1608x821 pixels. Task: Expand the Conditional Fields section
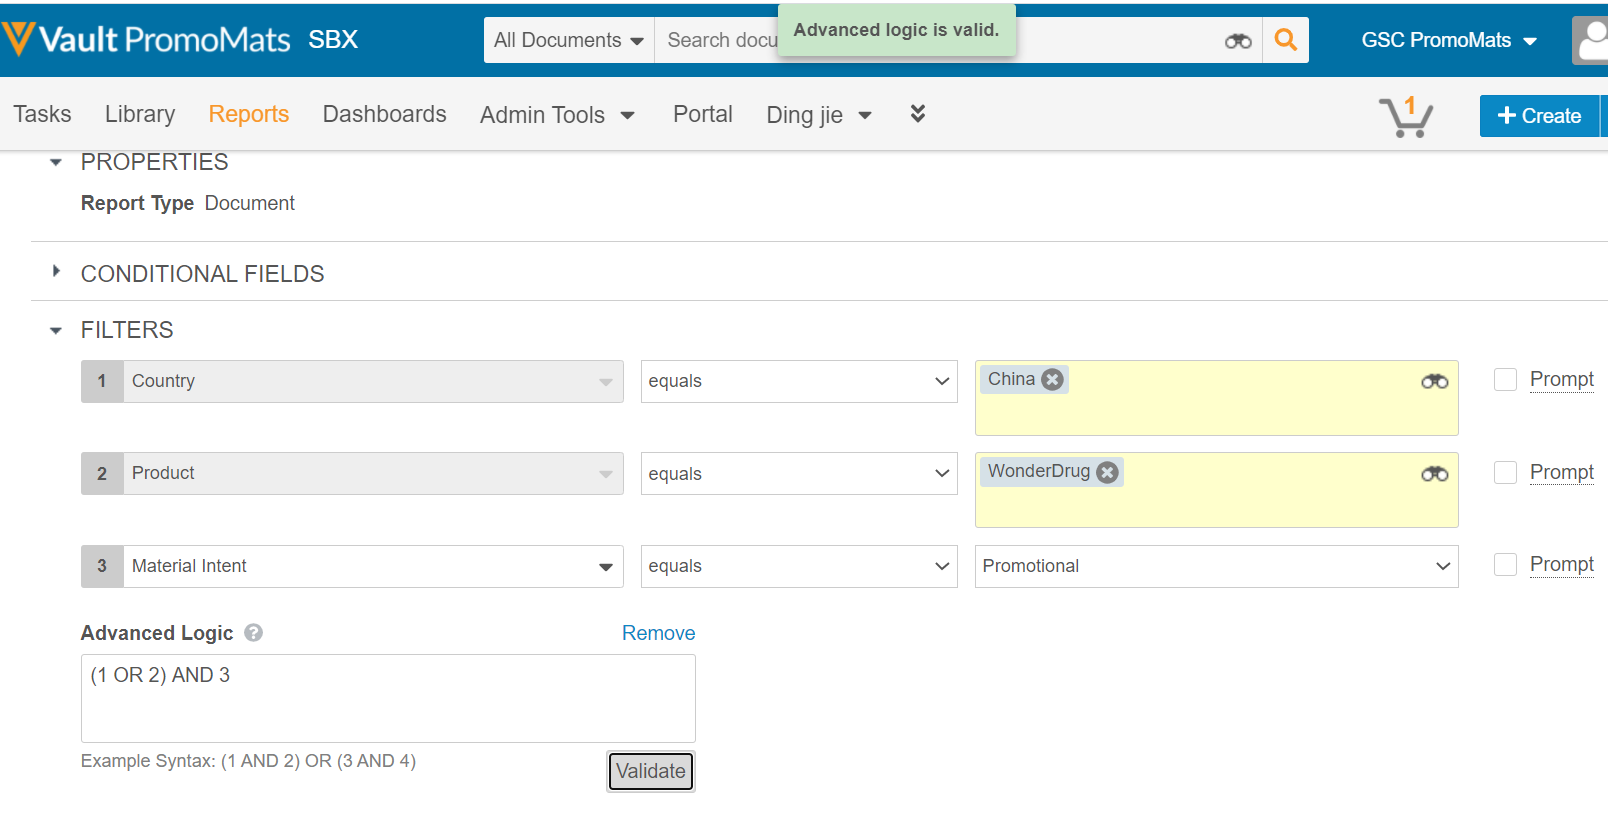coord(57,272)
